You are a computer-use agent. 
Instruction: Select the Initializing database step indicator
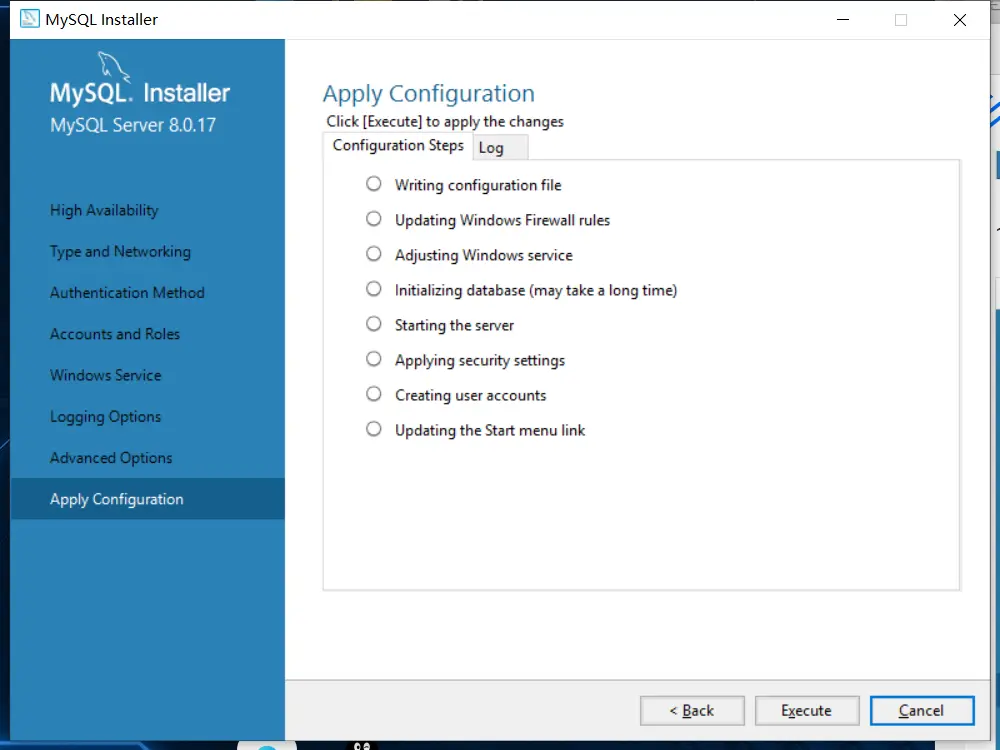point(374,289)
